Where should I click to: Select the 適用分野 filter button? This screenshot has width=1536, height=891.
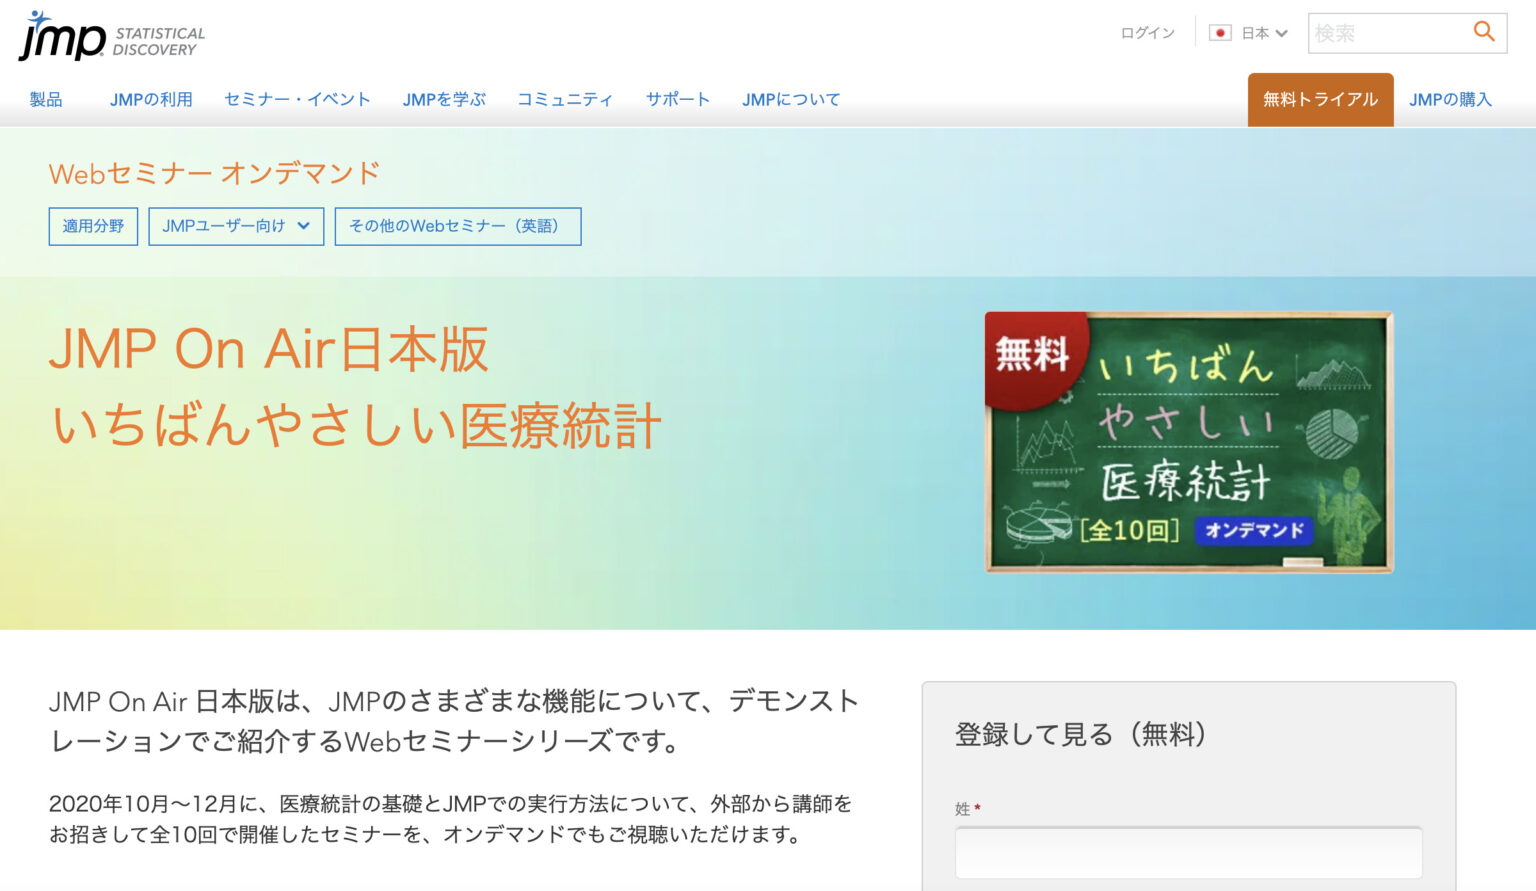click(93, 226)
